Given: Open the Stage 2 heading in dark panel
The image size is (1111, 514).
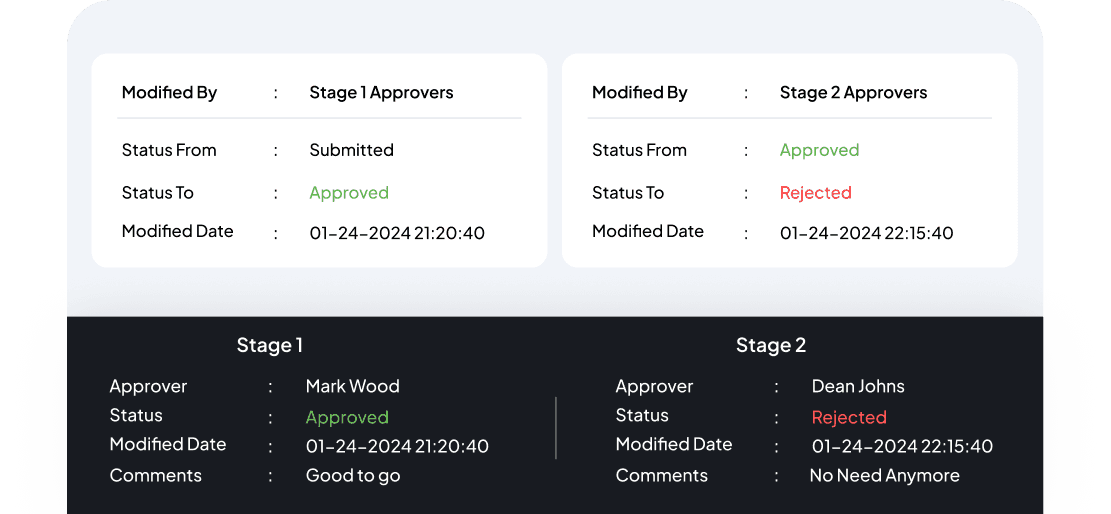Looking at the screenshot, I should (x=770, y=346).
